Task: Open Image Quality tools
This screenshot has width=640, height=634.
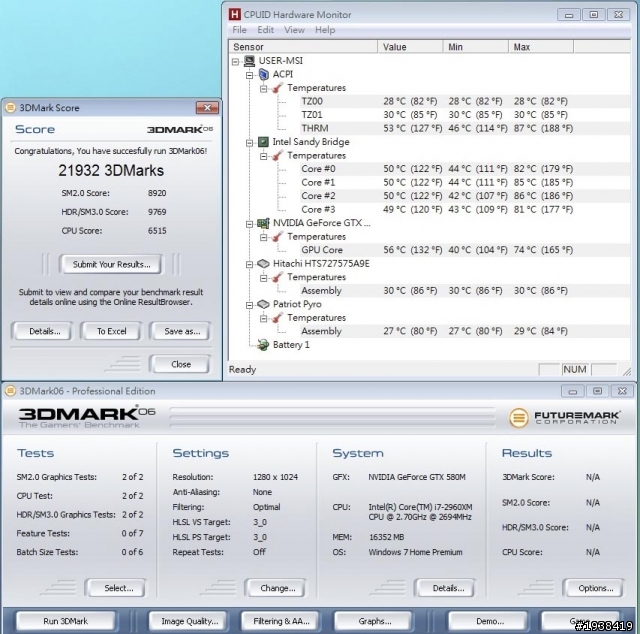Action: pyautogui.click(x=189, y=621)
